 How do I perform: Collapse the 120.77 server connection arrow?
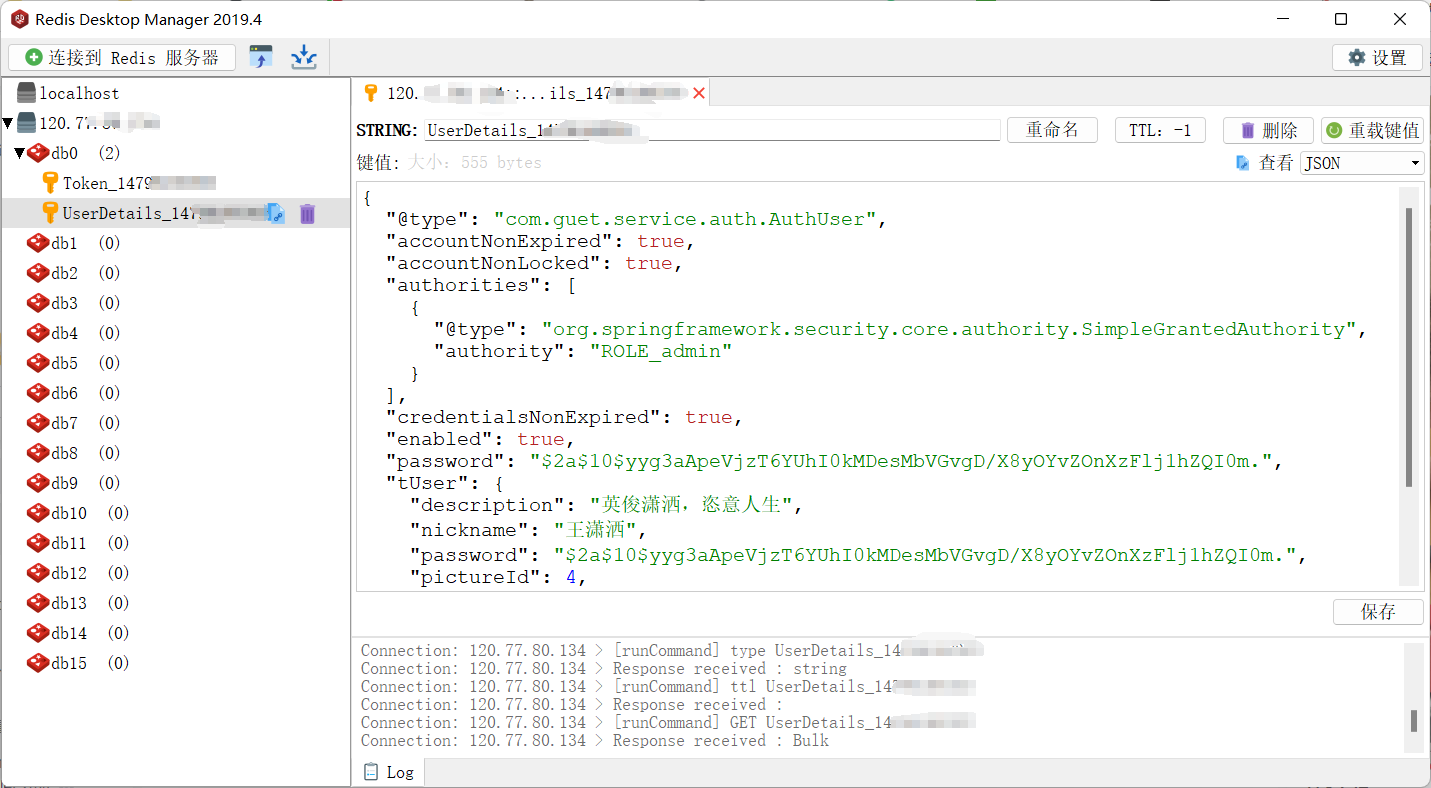click(8, 123)
